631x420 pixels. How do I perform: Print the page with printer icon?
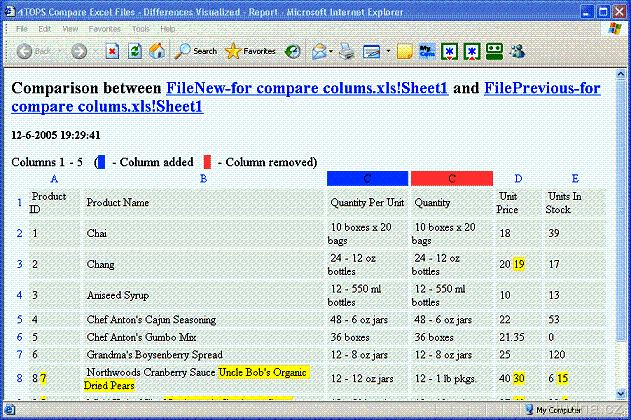(x=346, y=51)
